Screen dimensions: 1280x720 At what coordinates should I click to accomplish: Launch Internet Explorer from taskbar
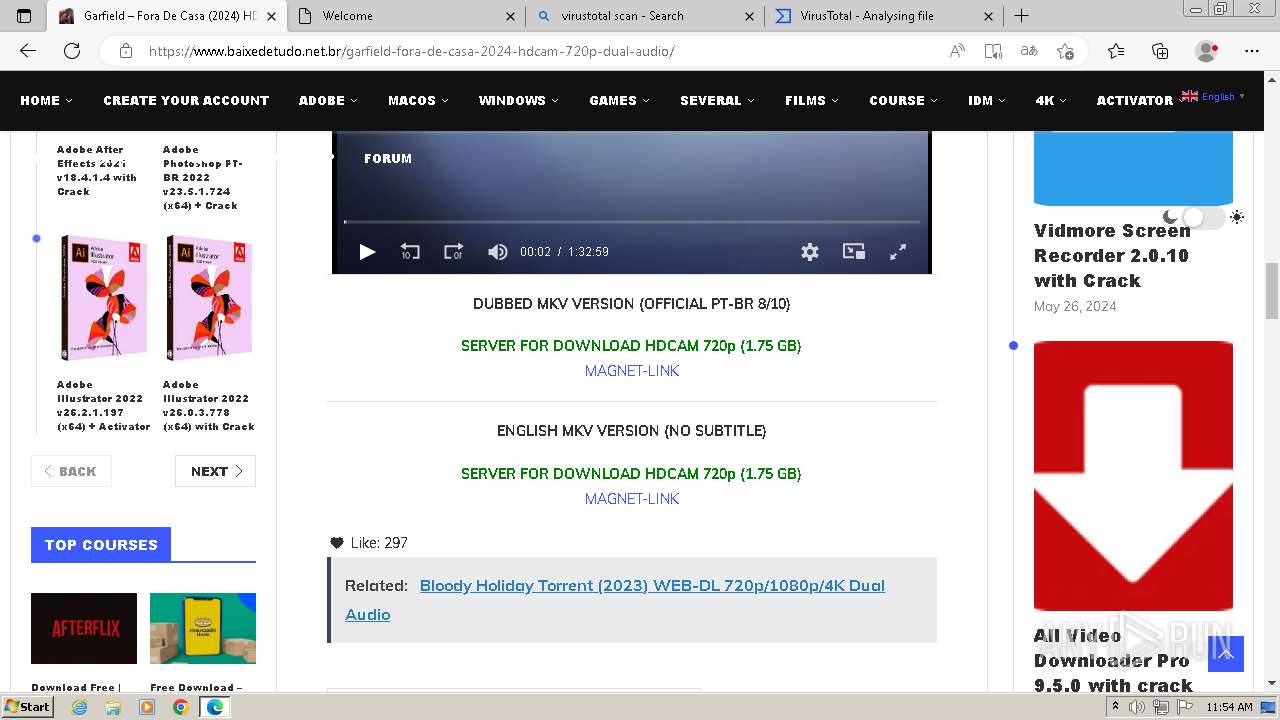pos(80,707)
